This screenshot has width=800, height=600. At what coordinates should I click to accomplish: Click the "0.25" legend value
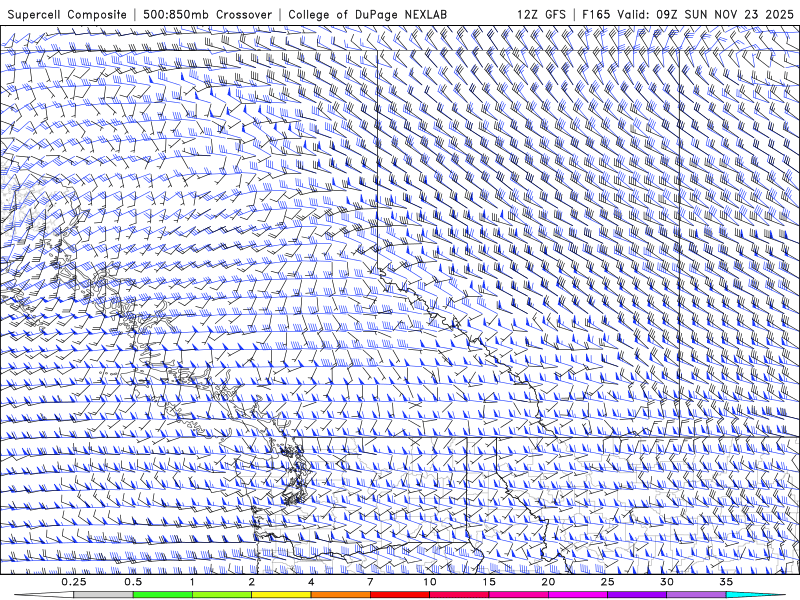click(x=74, y=582)
